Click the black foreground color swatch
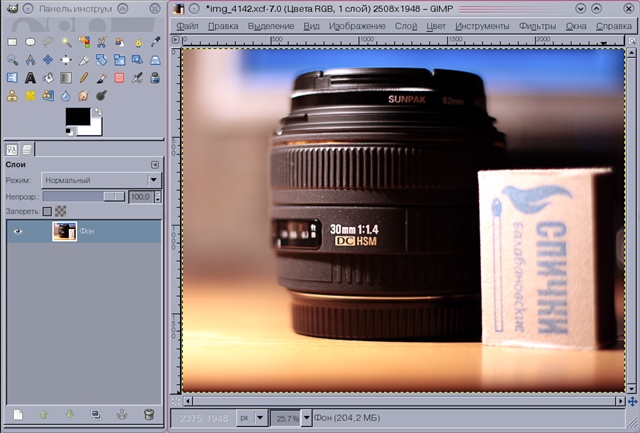The height and width of the screenshot is (433, 640). 77,116
